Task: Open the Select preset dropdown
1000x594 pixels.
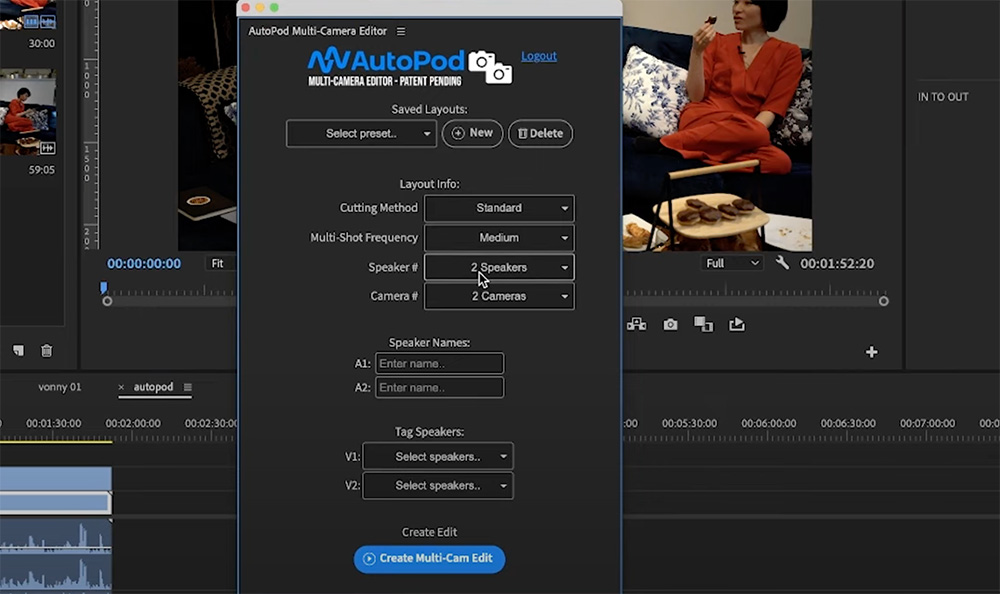Action: [361, 133]
